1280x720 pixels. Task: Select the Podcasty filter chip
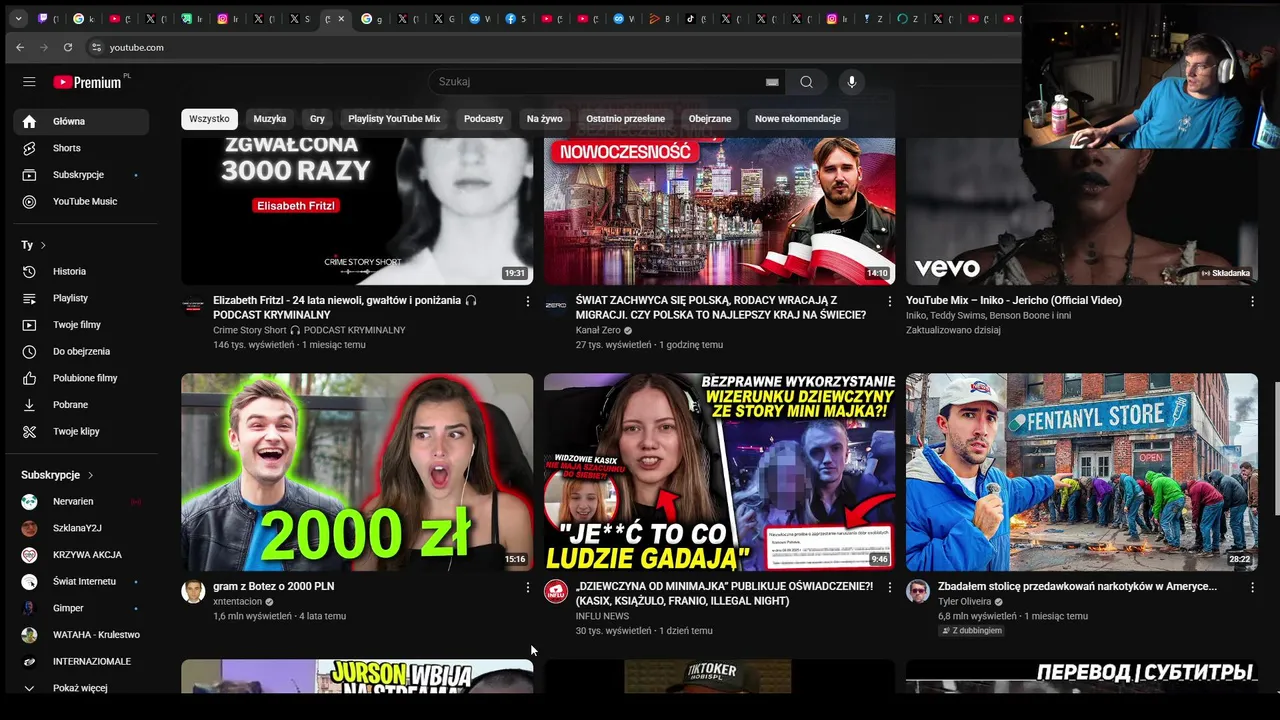click(483, 119)
